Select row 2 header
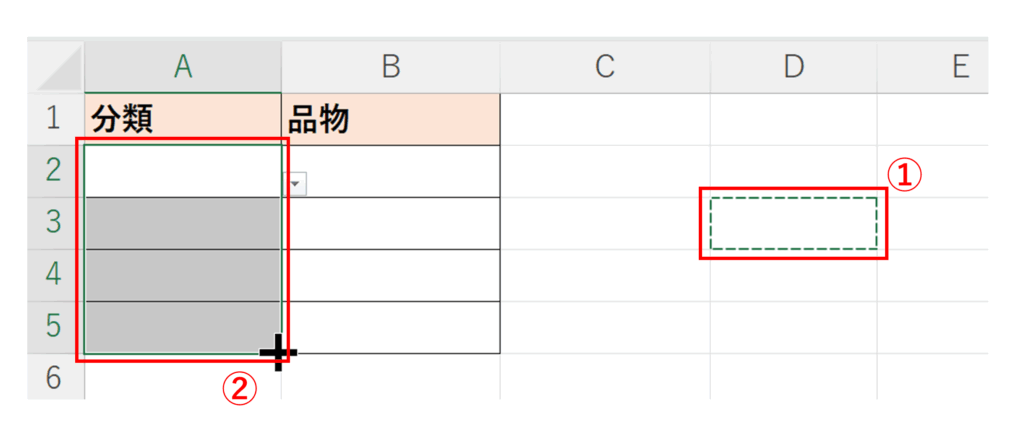 click(56, 171)
